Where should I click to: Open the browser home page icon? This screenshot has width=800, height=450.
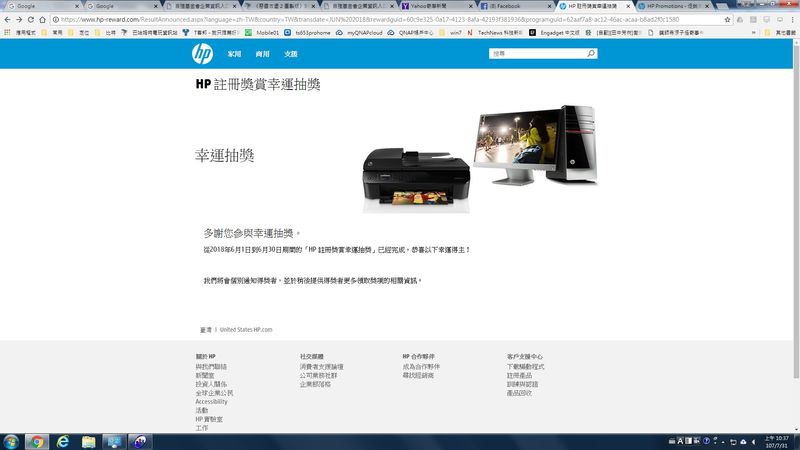[42, 19]
